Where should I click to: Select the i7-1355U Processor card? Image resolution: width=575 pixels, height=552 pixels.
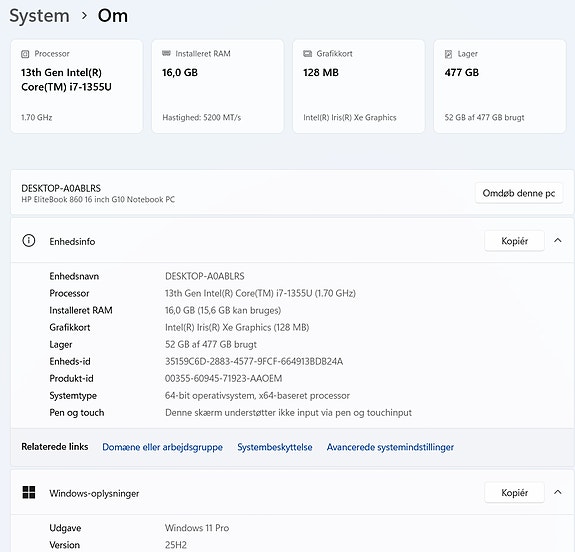(x=77, y=86)
